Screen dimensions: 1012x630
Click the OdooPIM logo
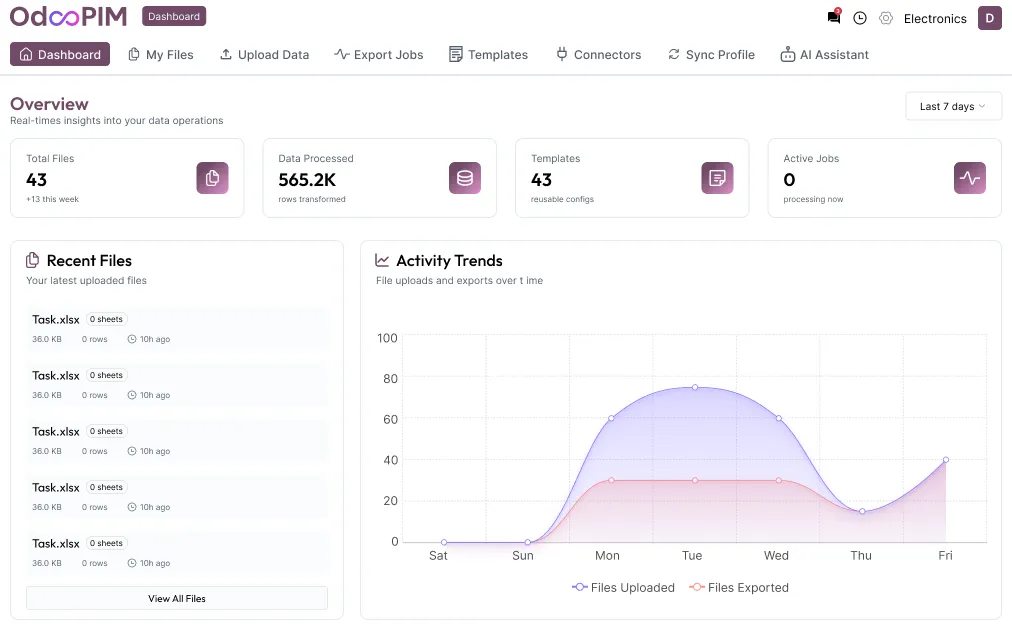tap(70, 17)
